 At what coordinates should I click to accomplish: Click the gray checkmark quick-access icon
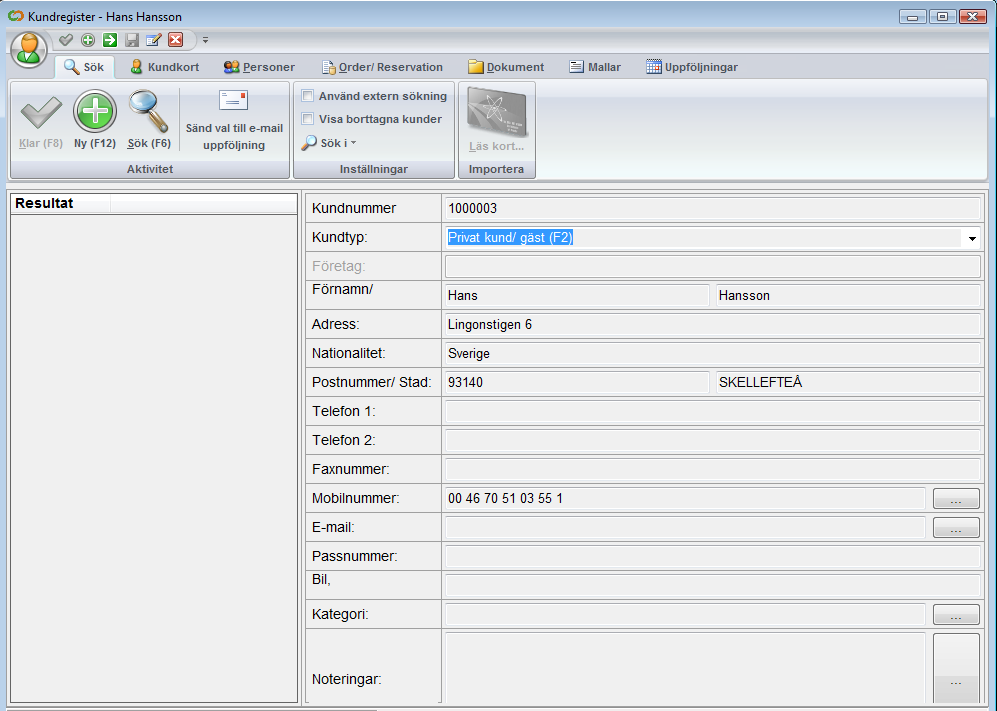[65, 40]
